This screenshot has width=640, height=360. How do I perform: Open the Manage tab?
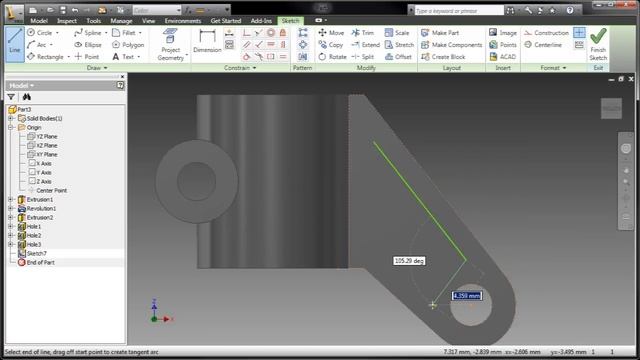tap(121, 20)
